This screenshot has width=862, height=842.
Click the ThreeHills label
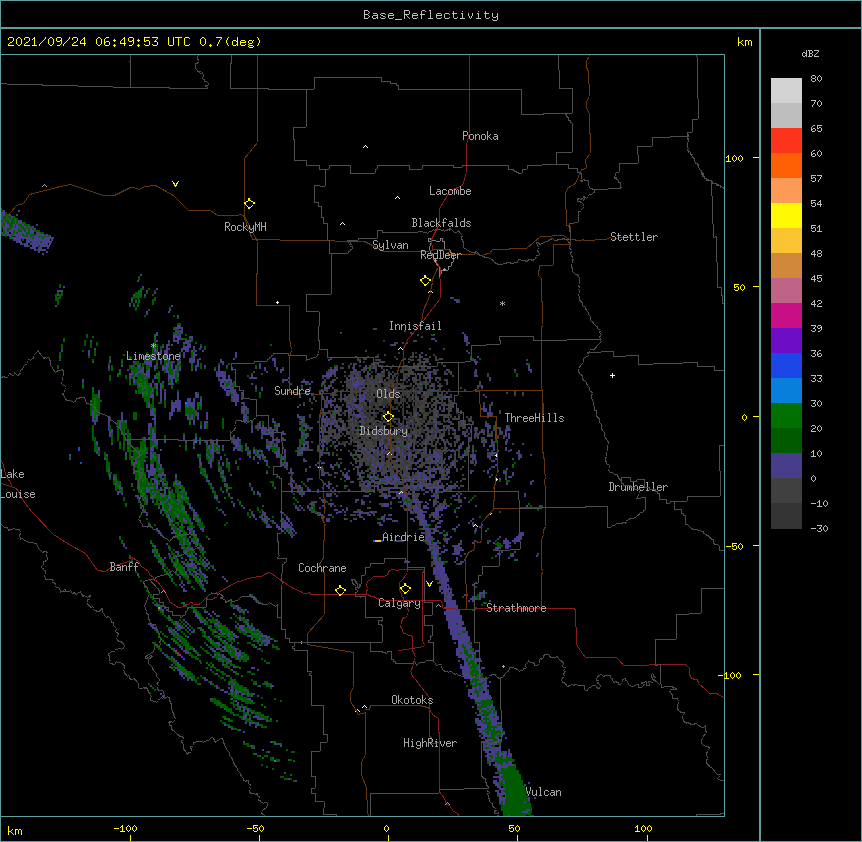pos(534,418)
